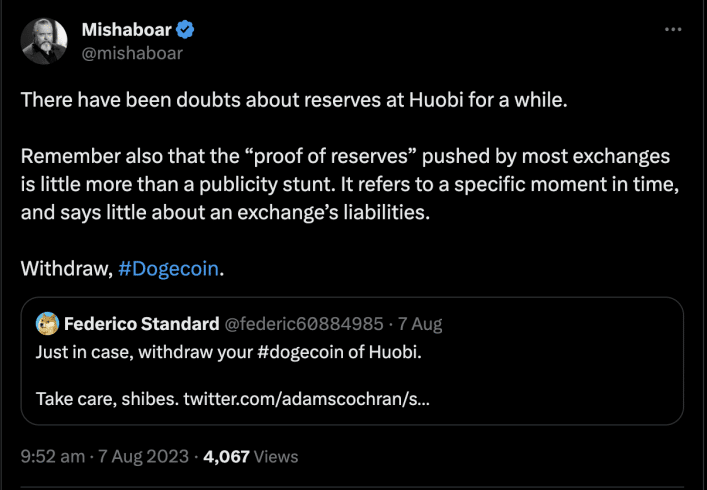Open the truncated twitter.com/adamscochran link
The width and height of the screenshot is (707, 490).
314,399
